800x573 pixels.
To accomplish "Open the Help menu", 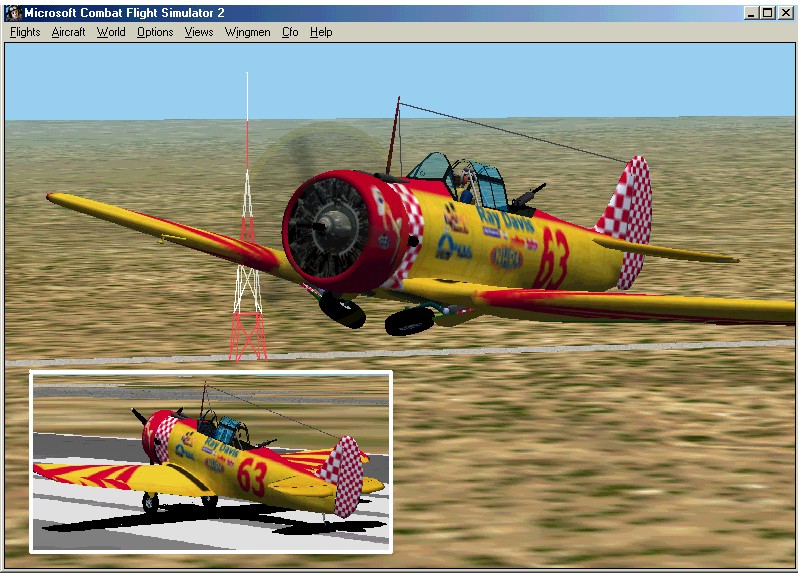I will (321, 32).
